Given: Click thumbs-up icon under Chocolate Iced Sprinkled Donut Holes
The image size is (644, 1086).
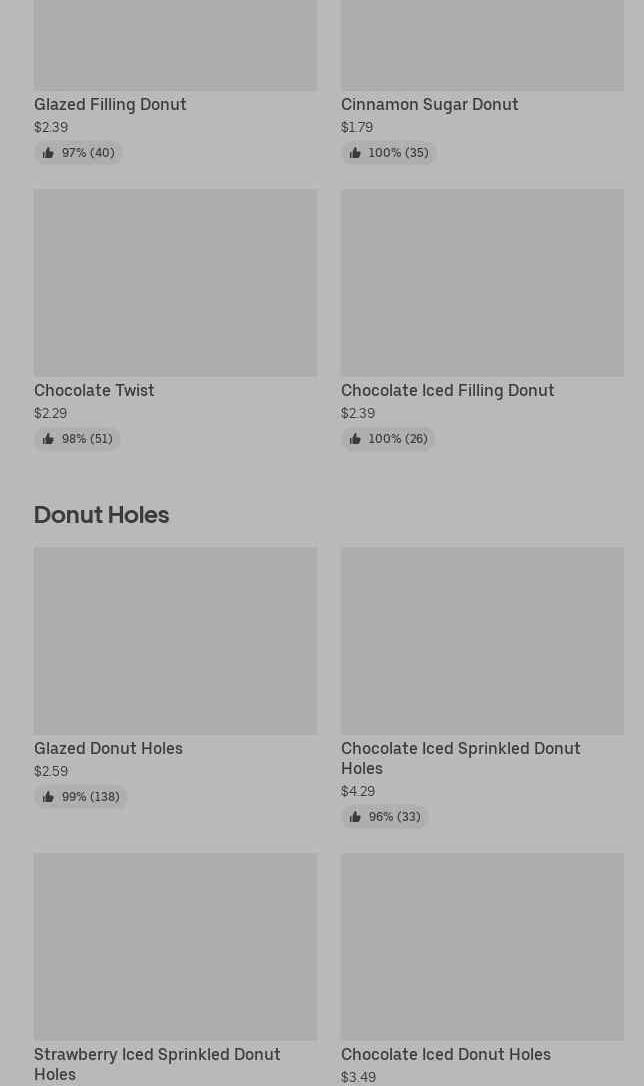Looking at the screenshot, I should pos(355,817).
